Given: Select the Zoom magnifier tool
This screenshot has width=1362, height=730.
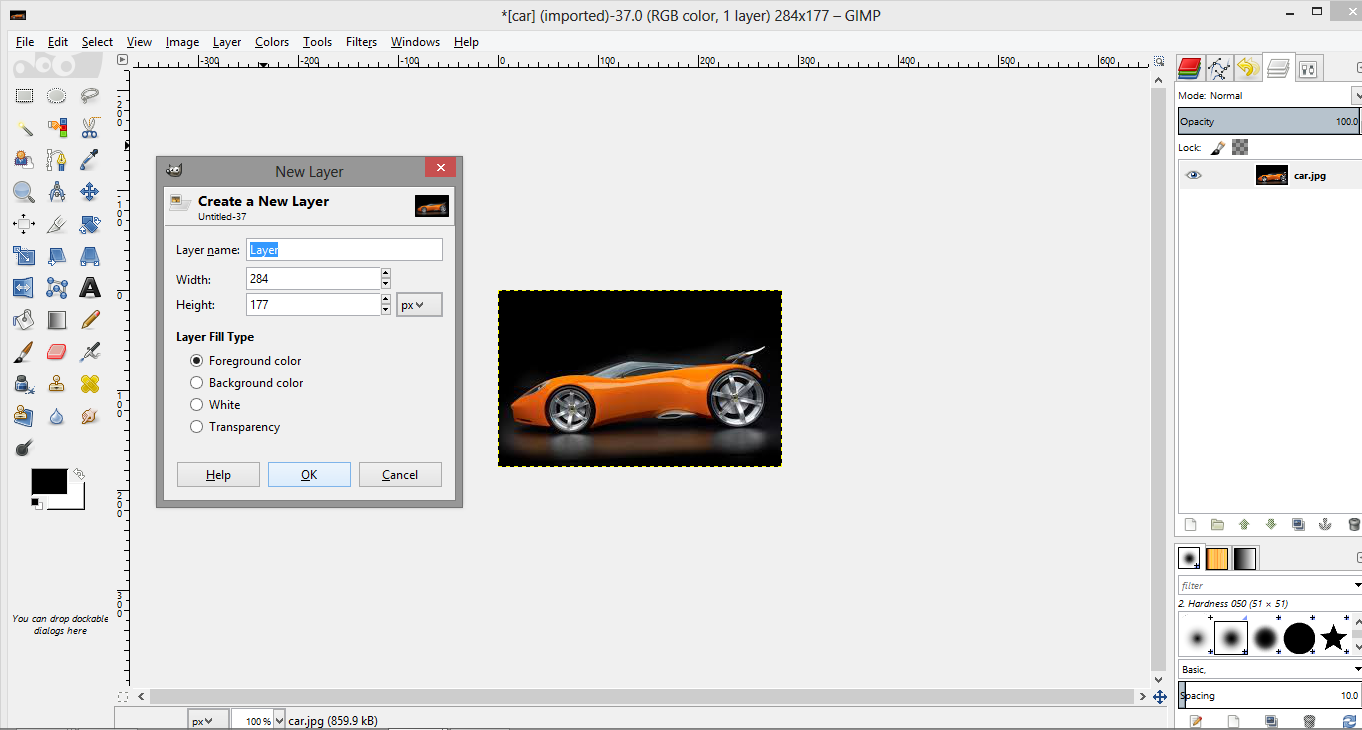Looking at the screenshot, I should point(24,192).
